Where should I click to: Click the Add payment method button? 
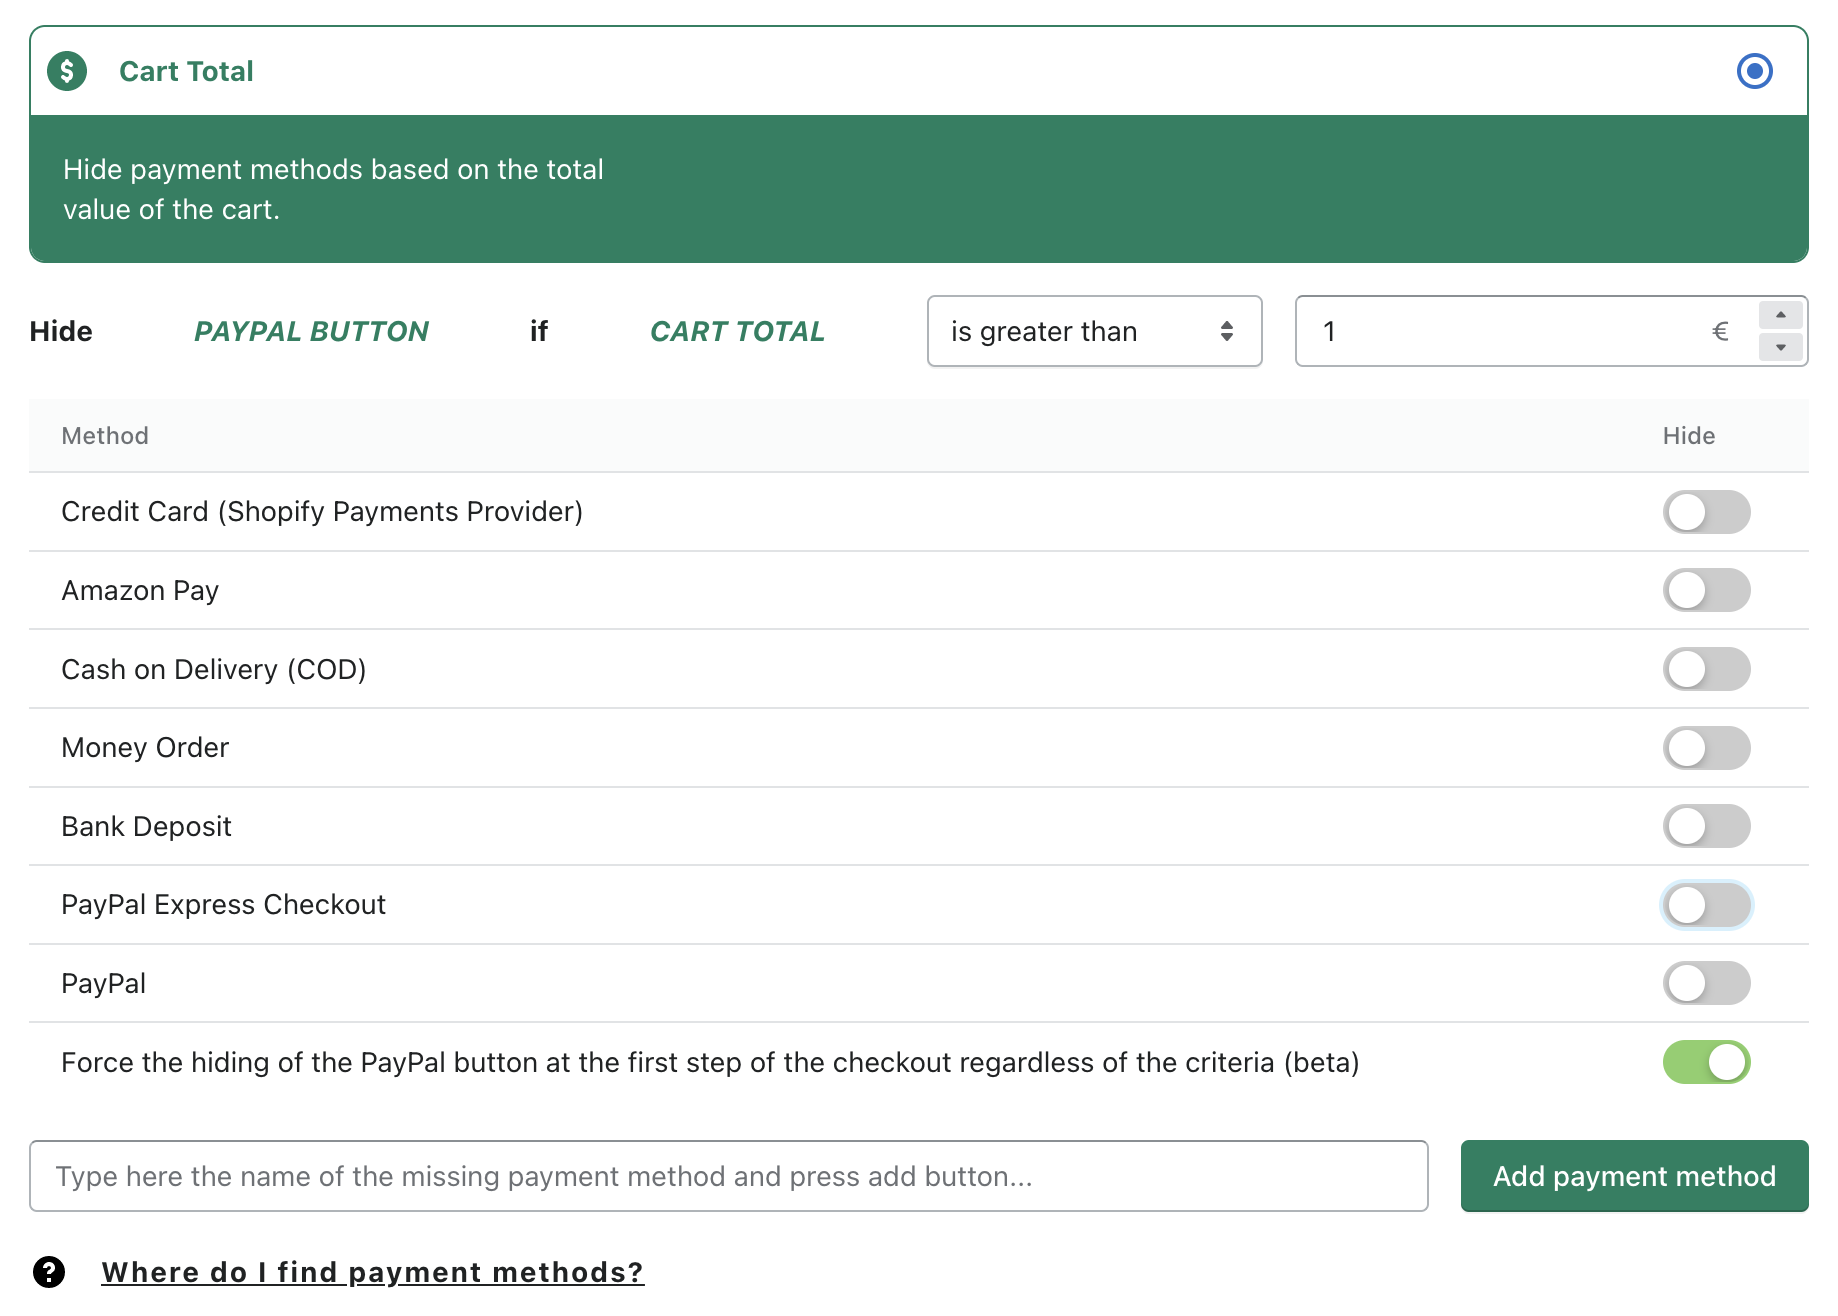pos(1634,1176)
